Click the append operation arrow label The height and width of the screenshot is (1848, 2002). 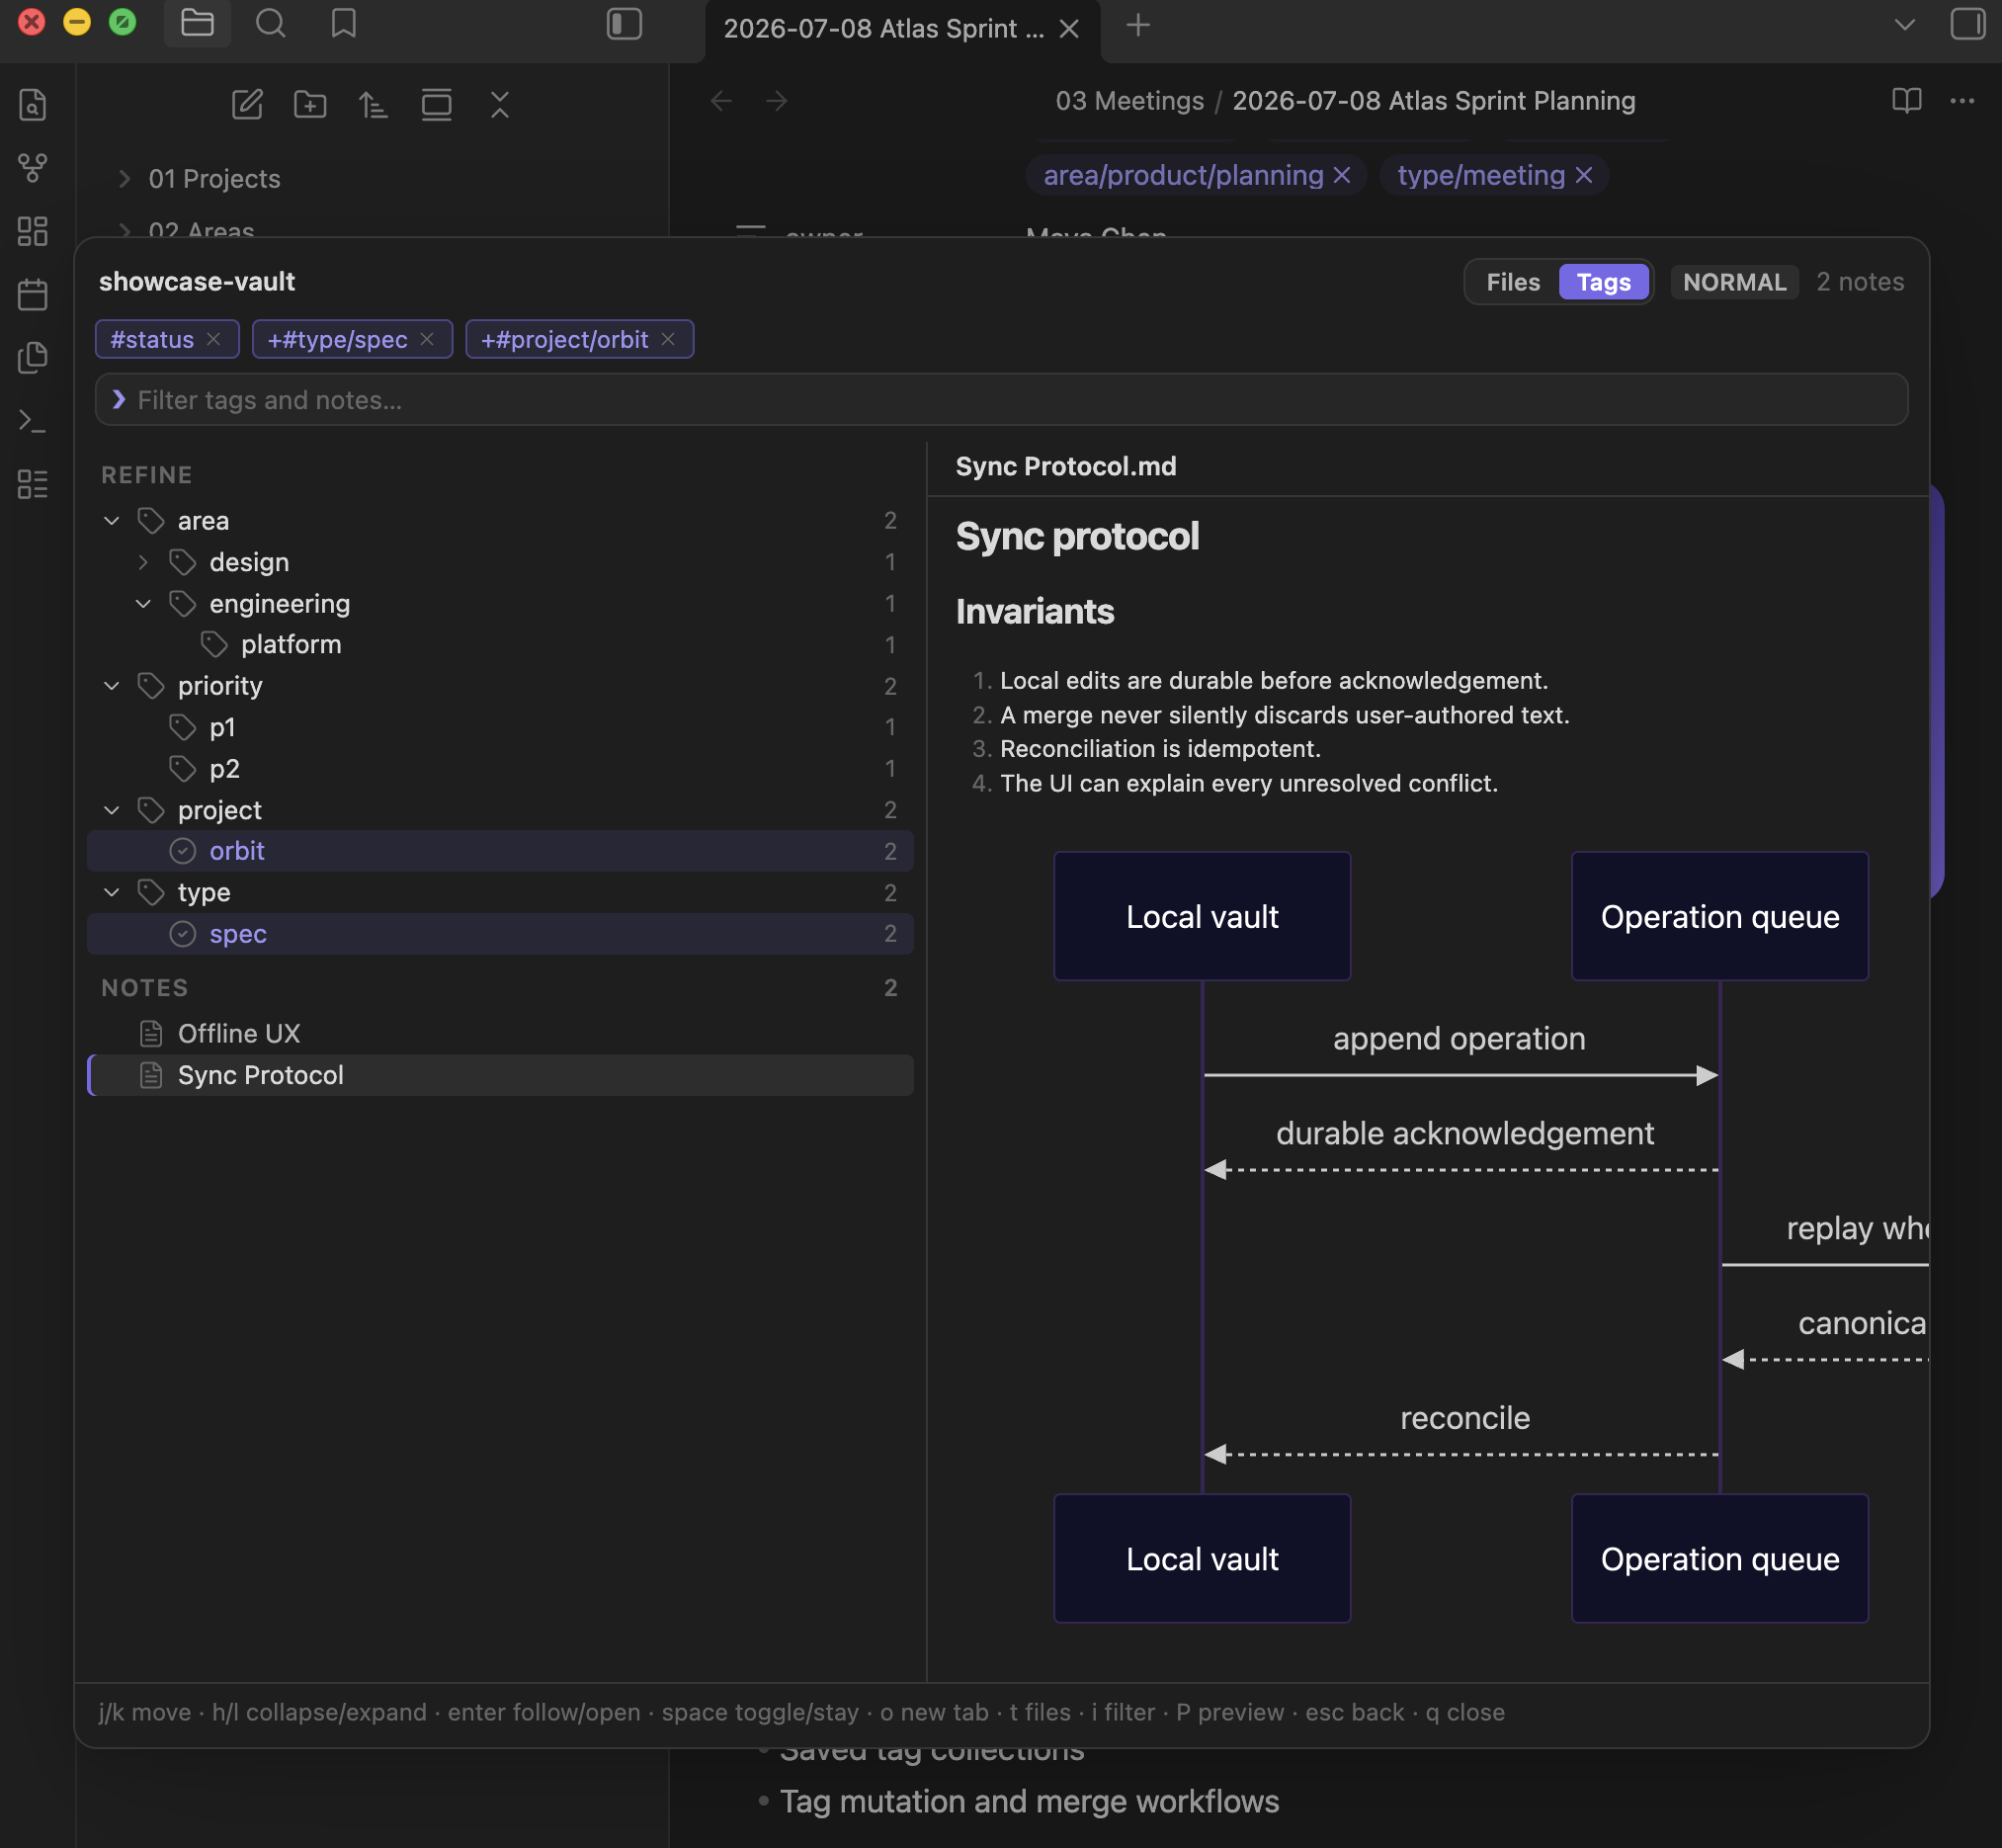1459,1039
